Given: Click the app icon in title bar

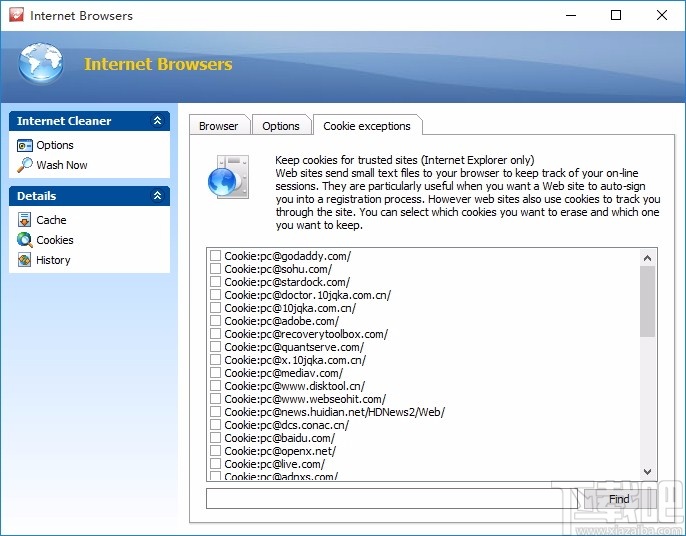Looking at the screenshot, I should click(x=16, y=15).
